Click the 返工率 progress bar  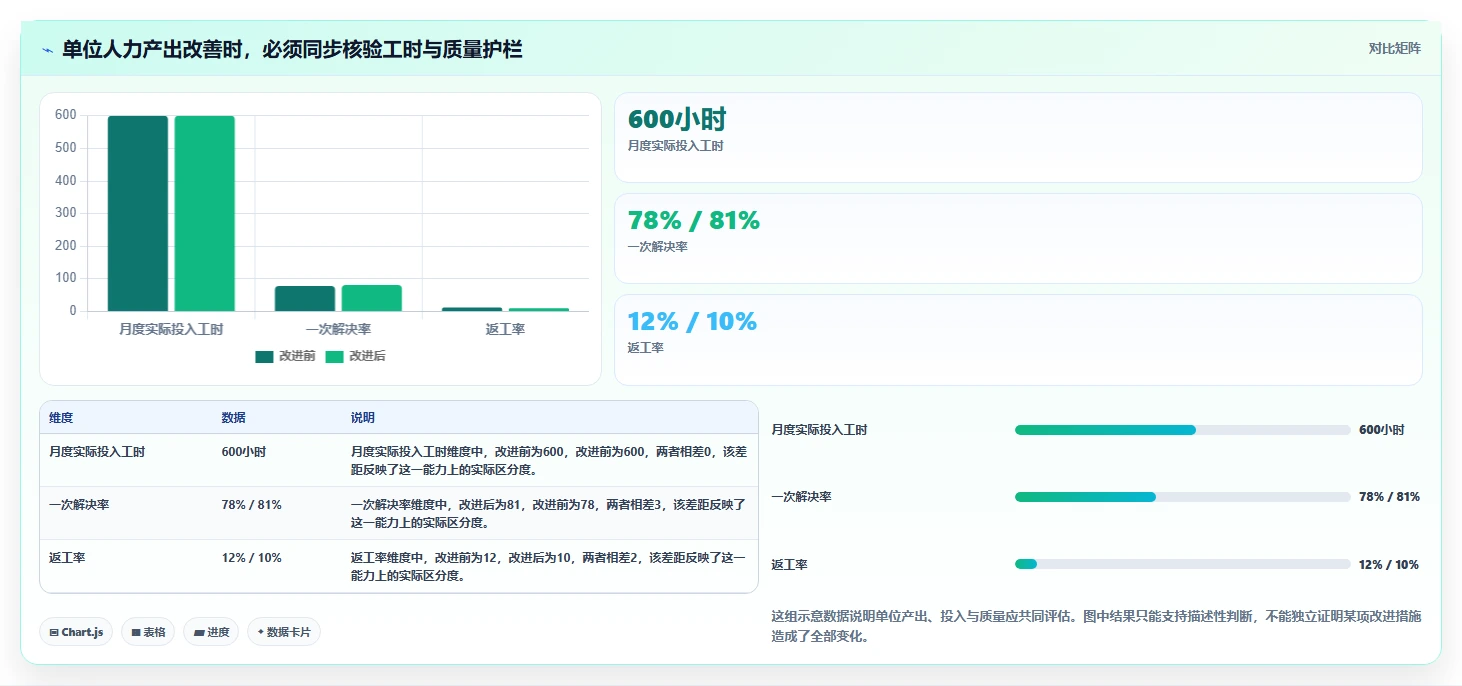pos(1182,564)
